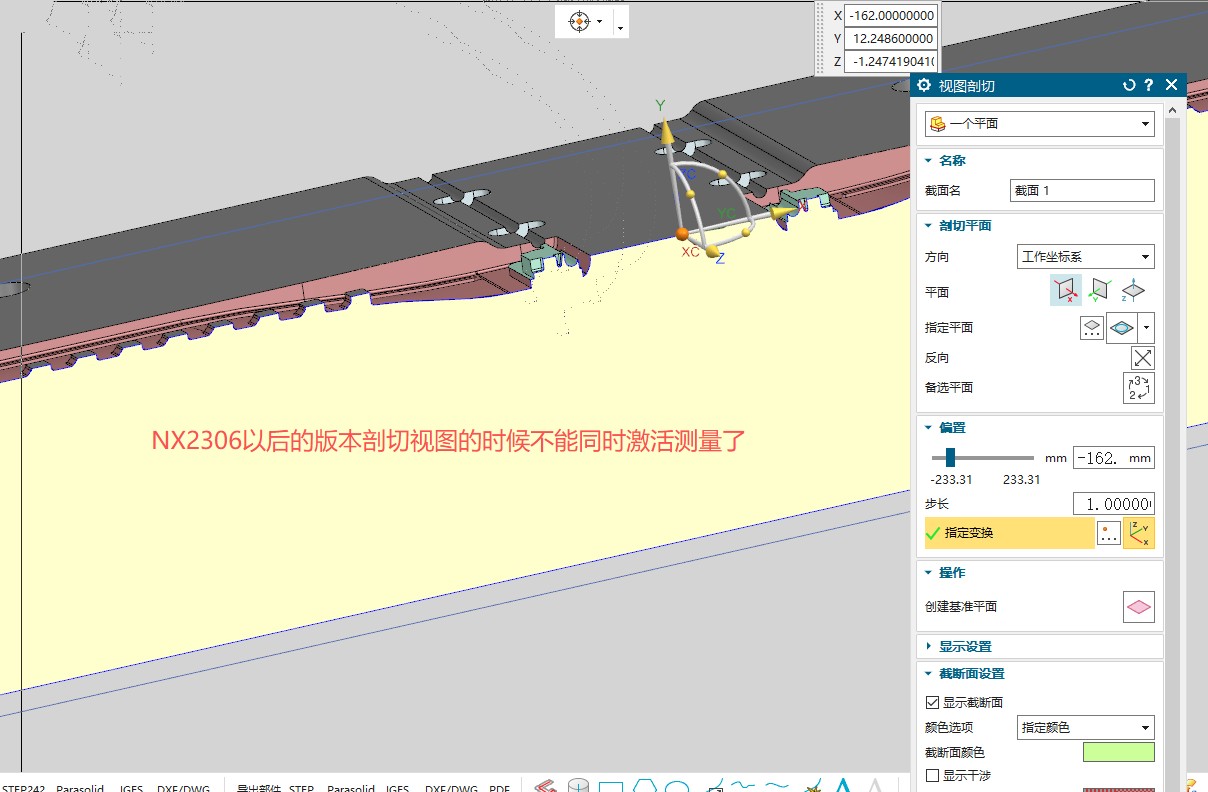The height and width of the screenshot is (792, 1208).
Task: Click the reverse direction (反向) icon
Action: pos(1142,358)
